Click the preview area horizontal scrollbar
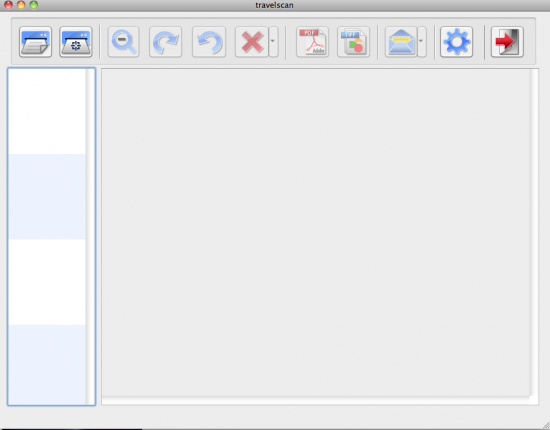Screen dimensions: 550x430 [316, 401]
